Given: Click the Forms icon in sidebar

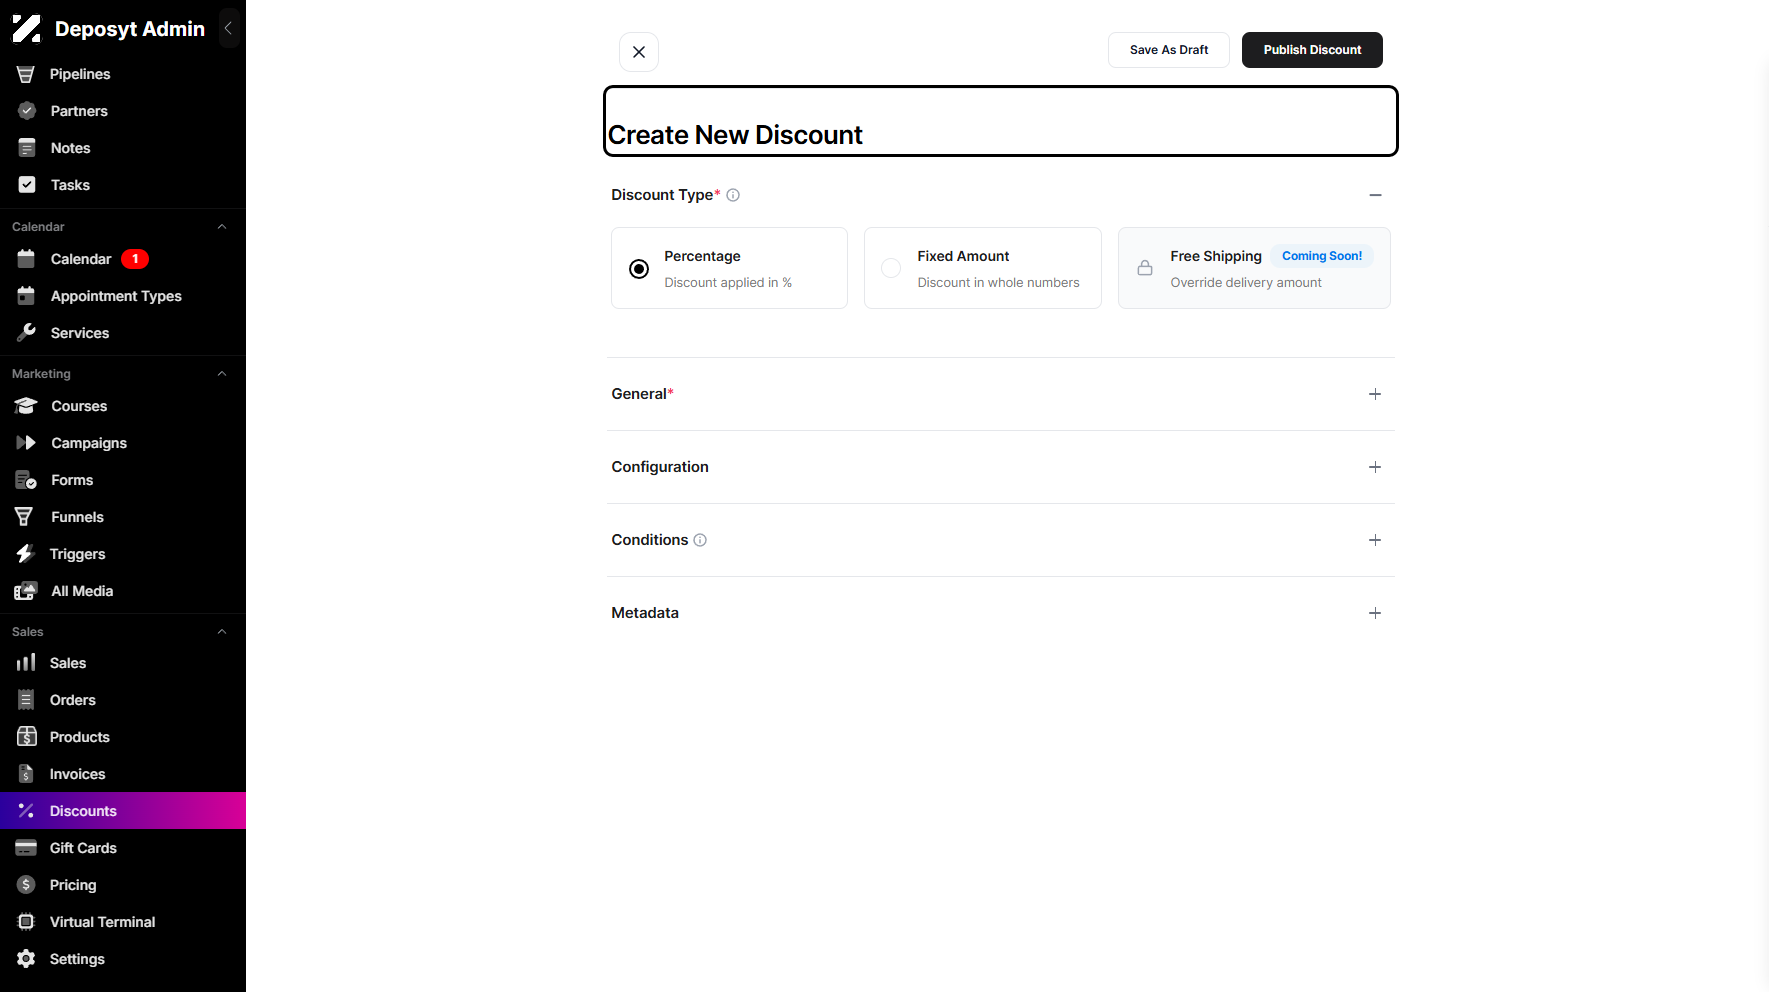Looking at the screenshot, I should (26, 480).
